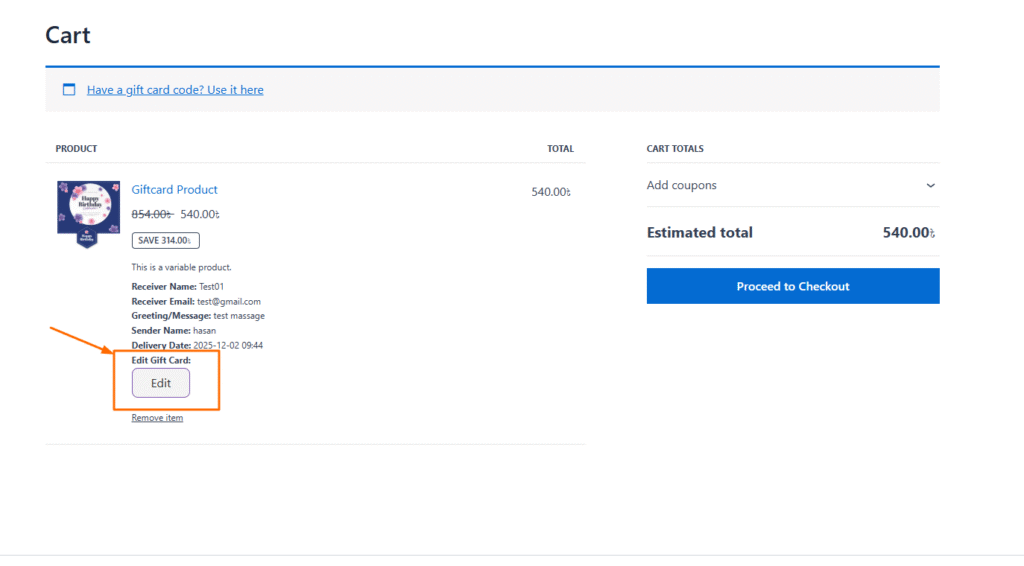Viewport: 1024px width, 566px height.
Task: Click the SAVE 314.00 discount badge
Action: pos(166,240)
